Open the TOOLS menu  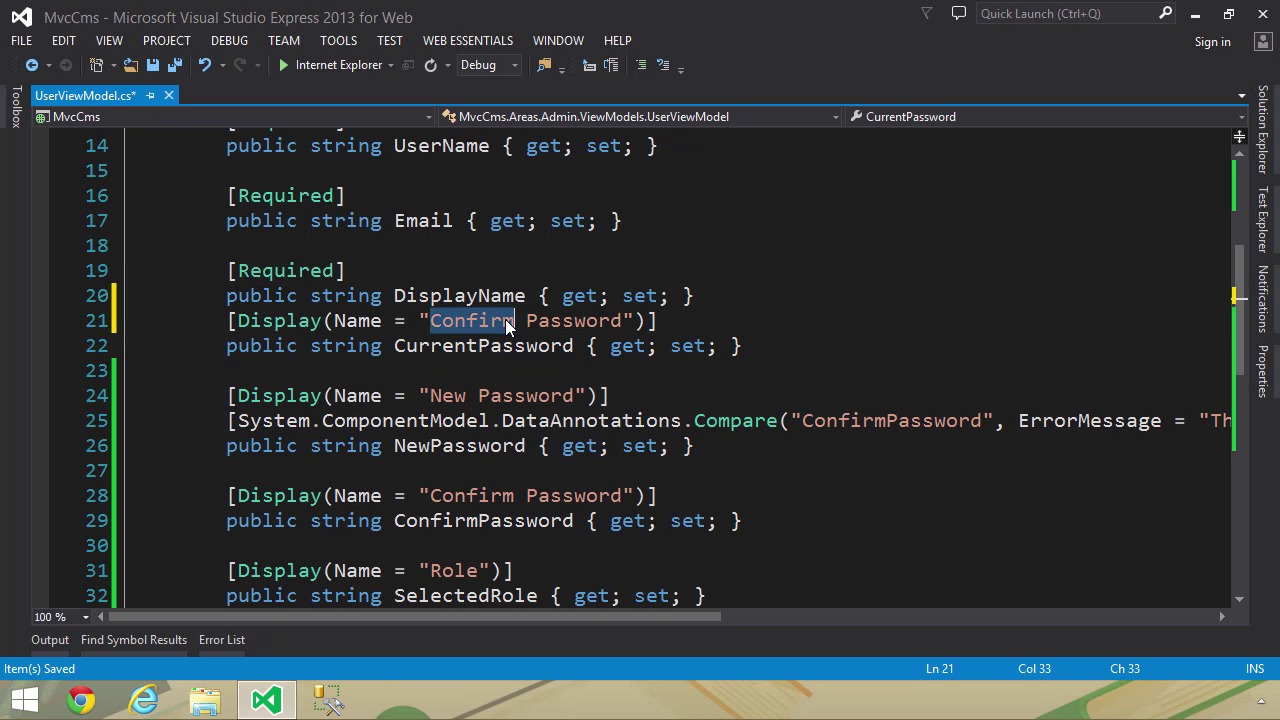(x=338, y=41)
